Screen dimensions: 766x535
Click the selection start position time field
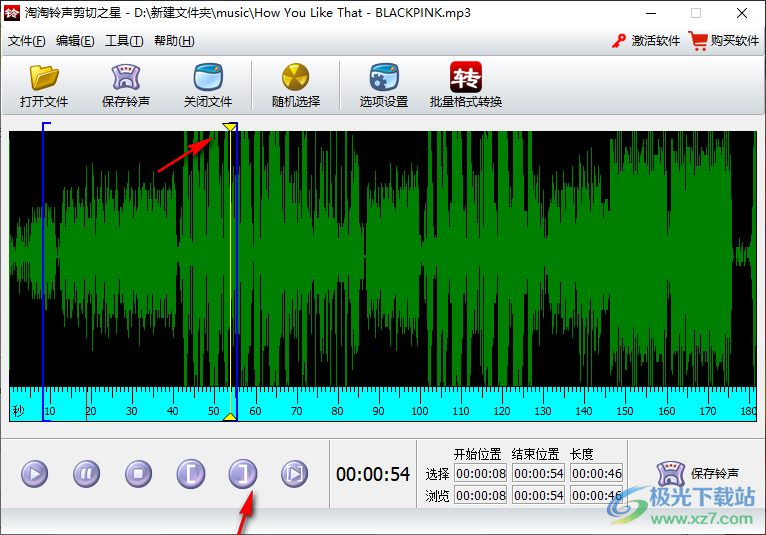480,473
